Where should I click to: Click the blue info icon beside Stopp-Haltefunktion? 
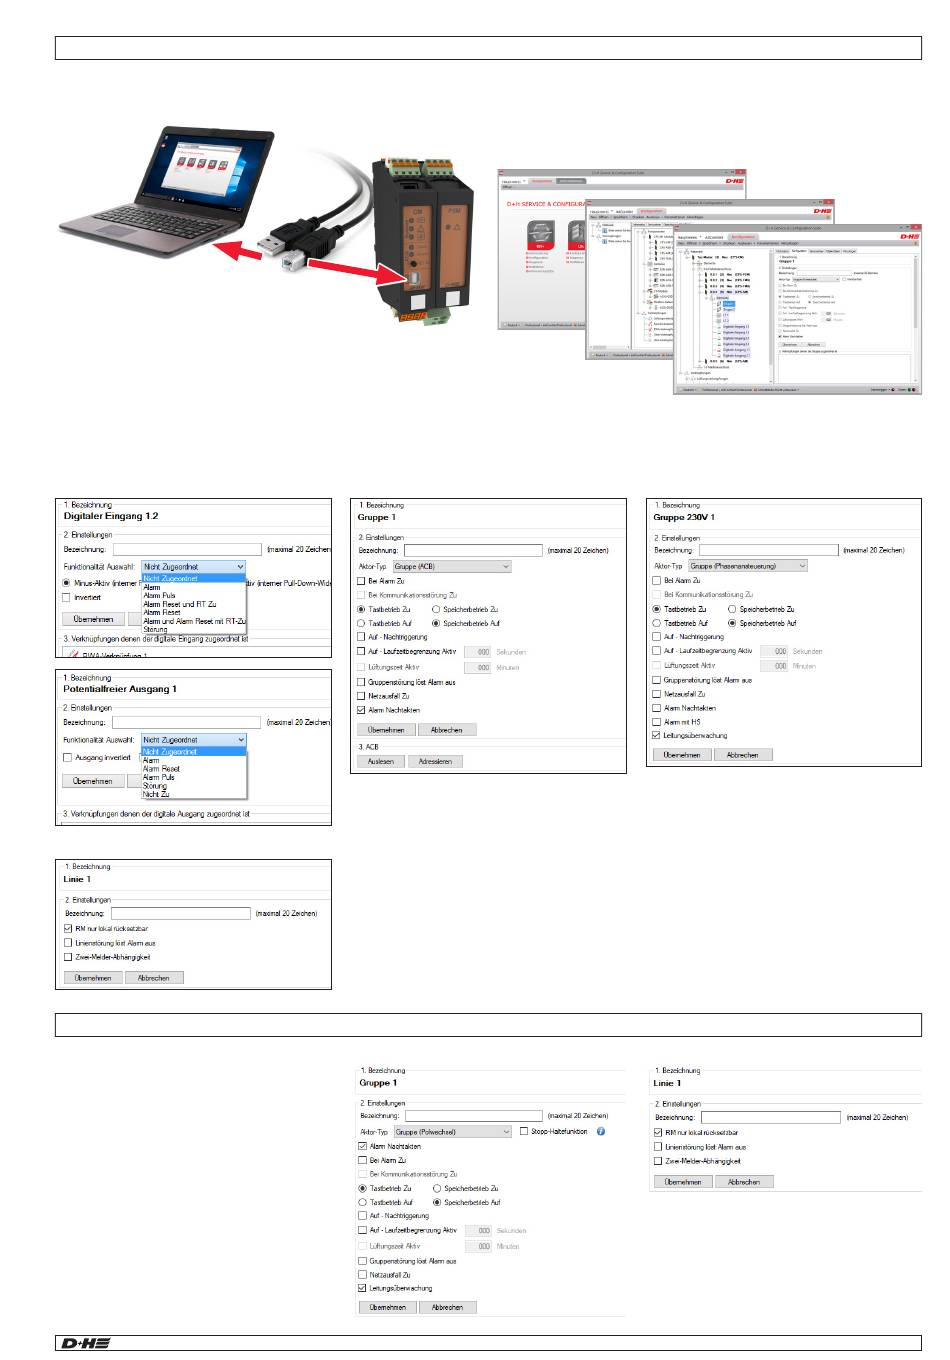[x=601, y=1131]
